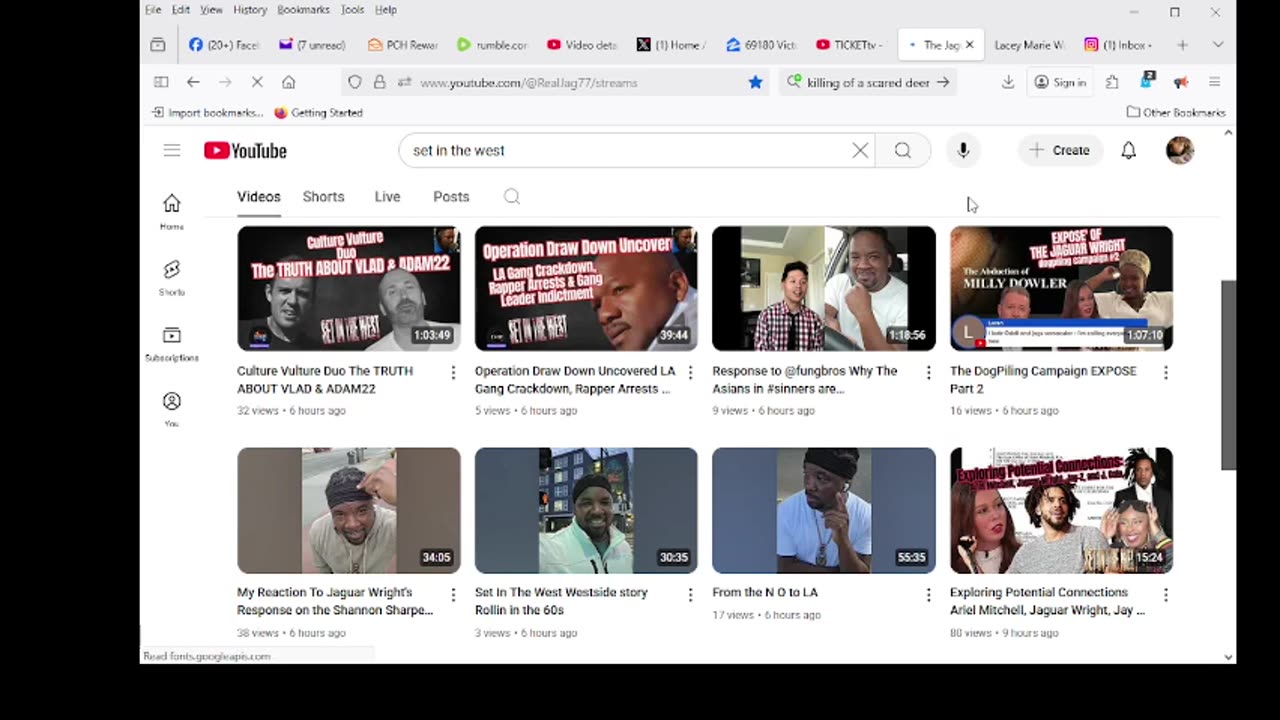Image resolution: width=1280 pixels, height=720 pixels.
Task: Open Firefox View button
Action: [158, 45]
